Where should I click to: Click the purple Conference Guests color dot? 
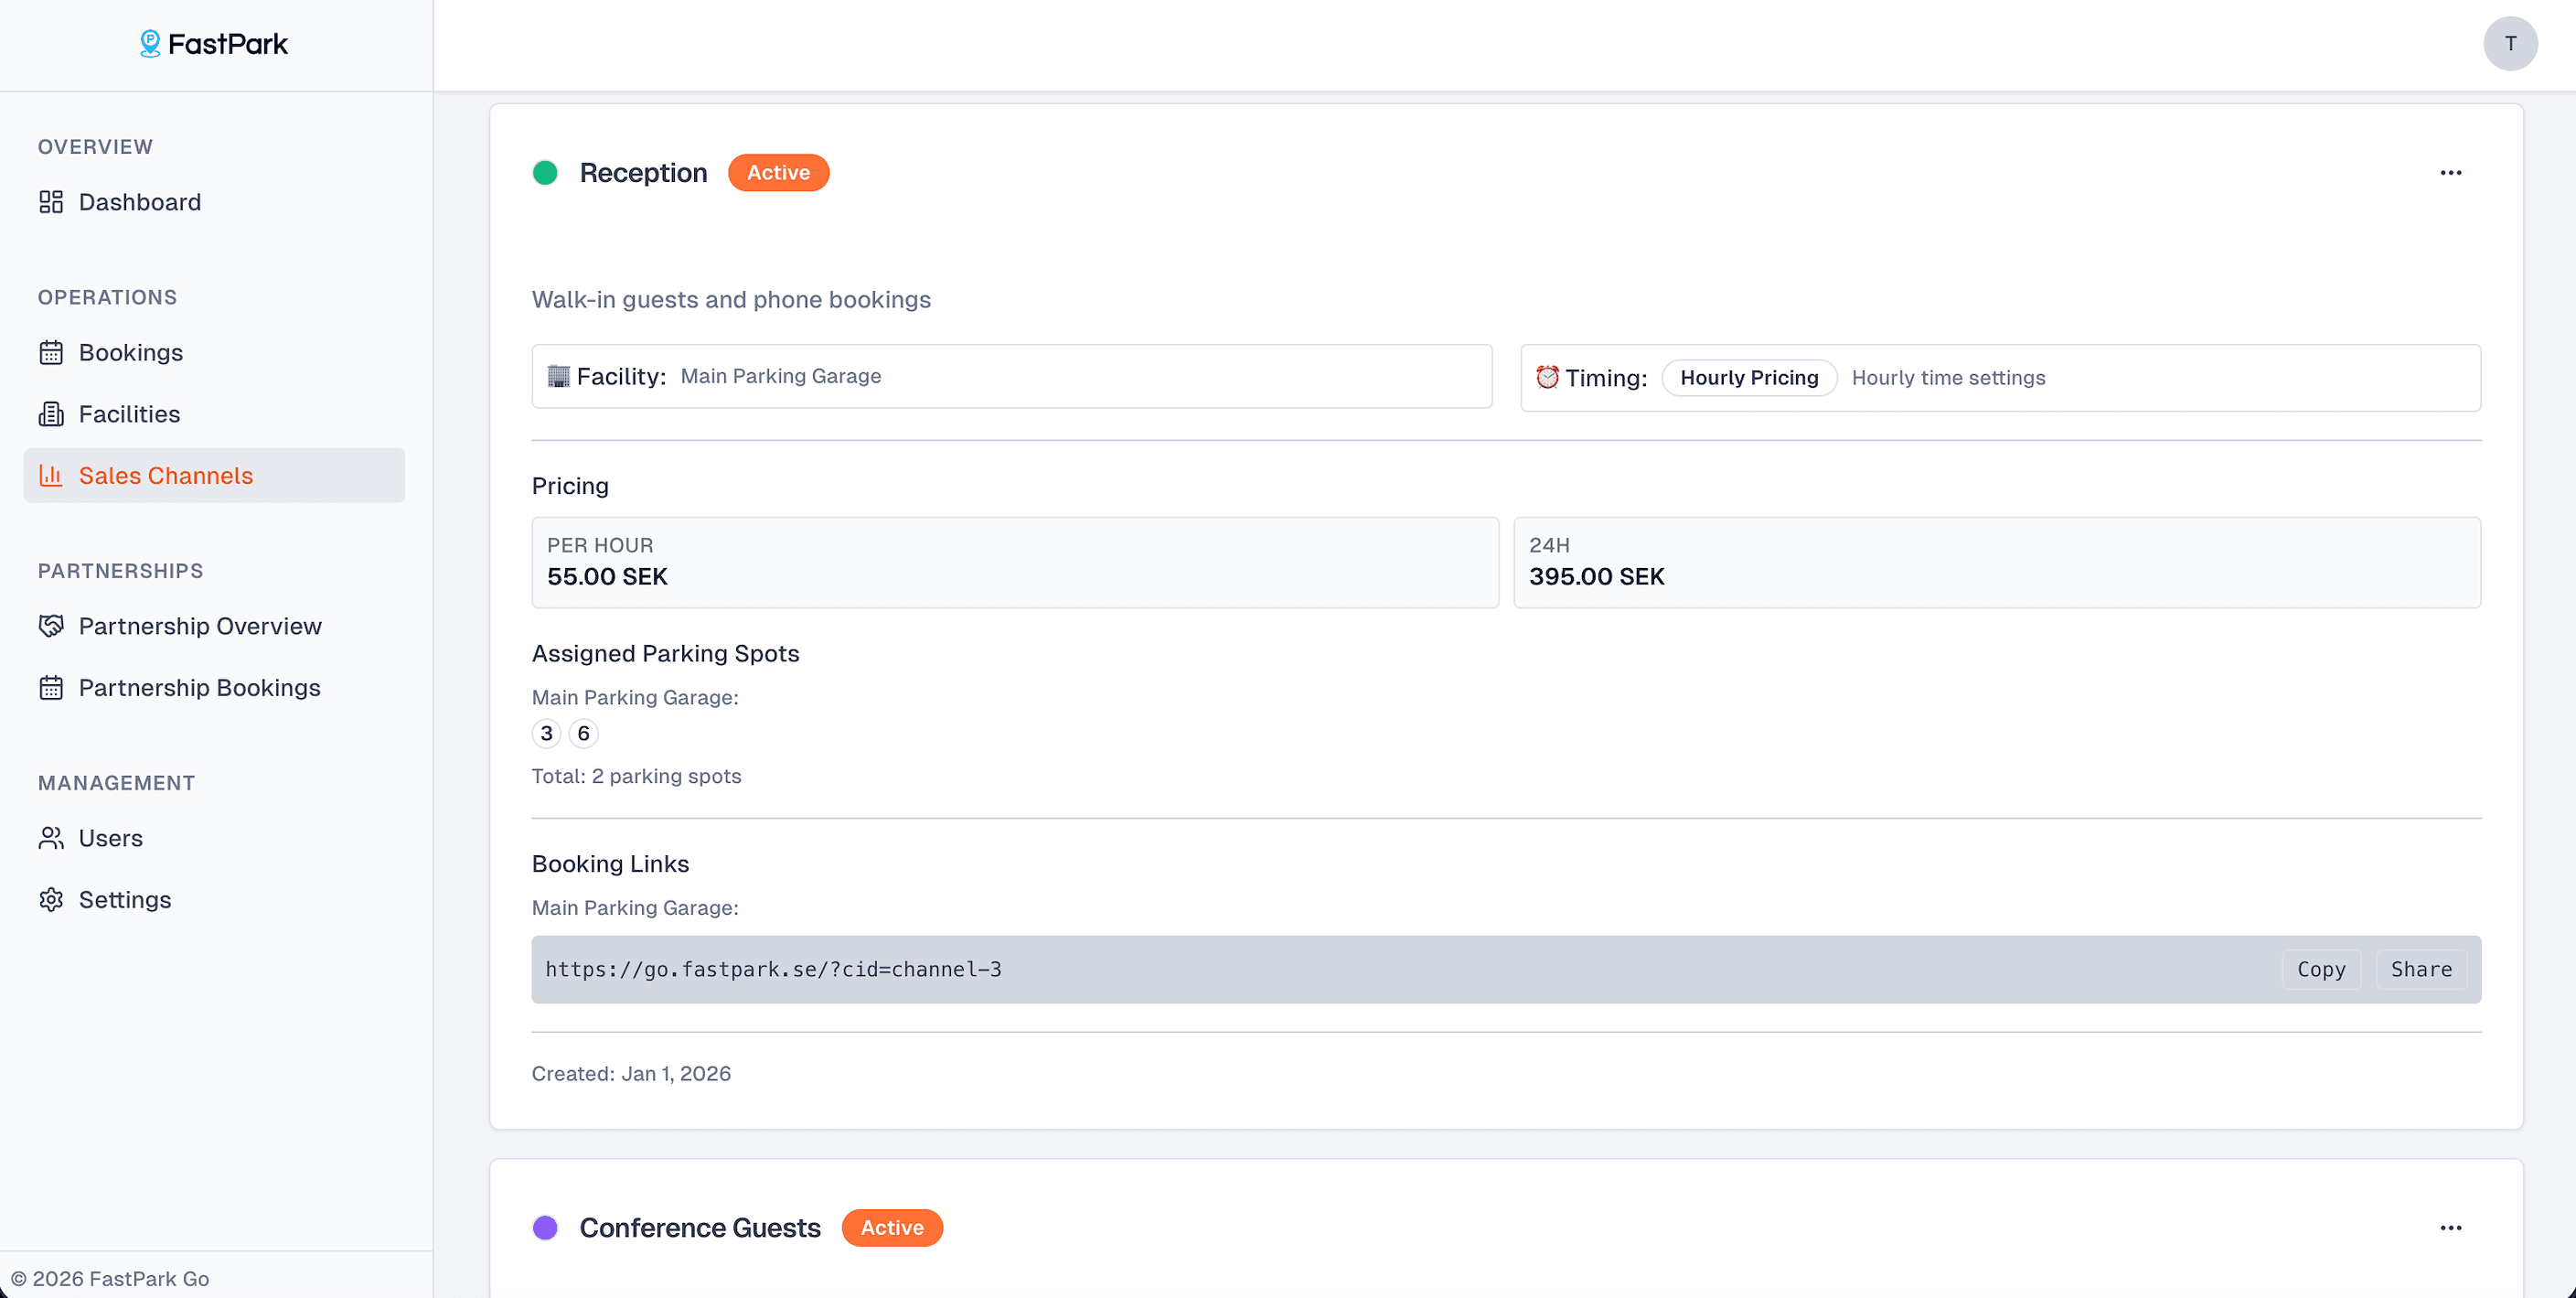tap(545, 1228)
